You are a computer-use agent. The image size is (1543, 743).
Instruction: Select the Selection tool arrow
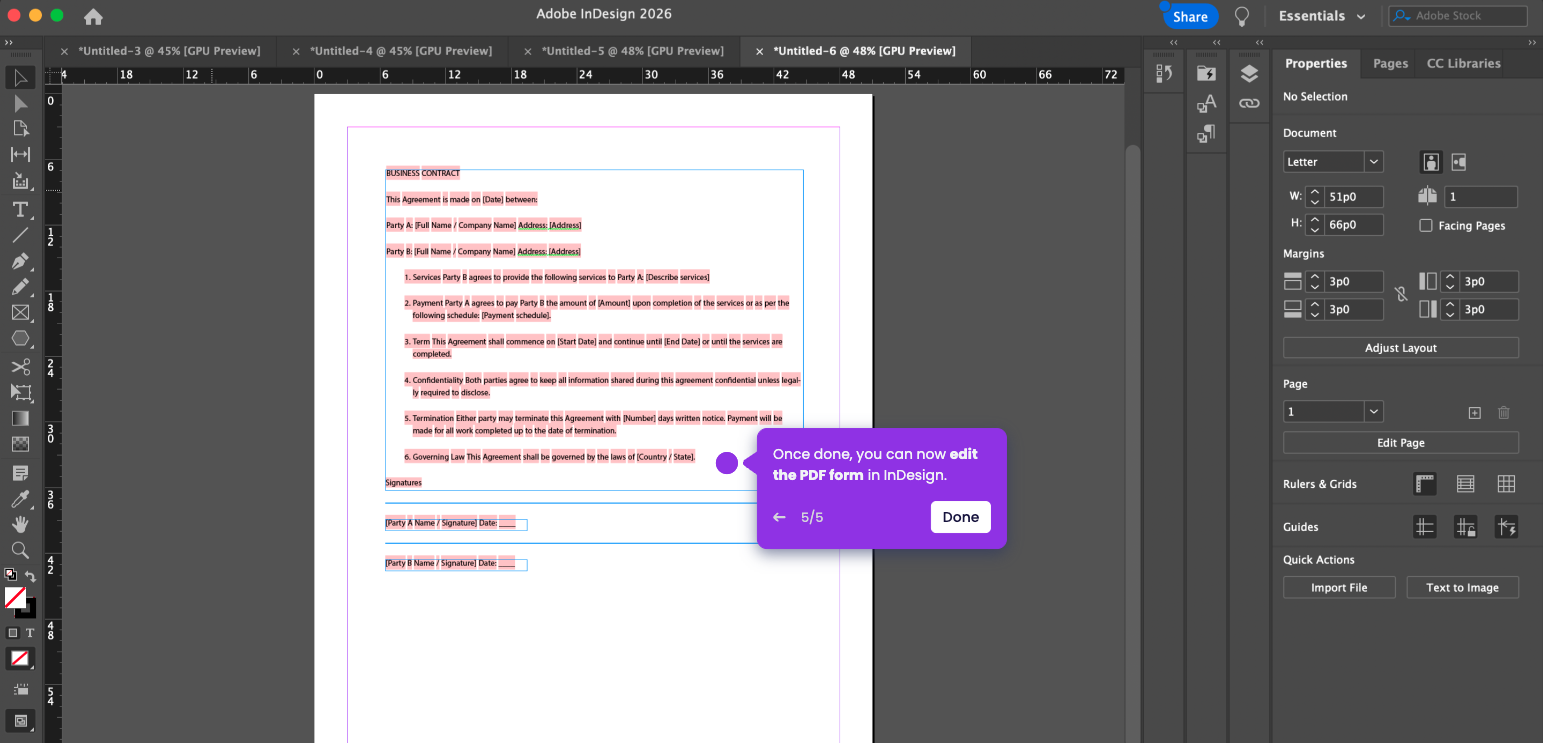tap(20, 78)
